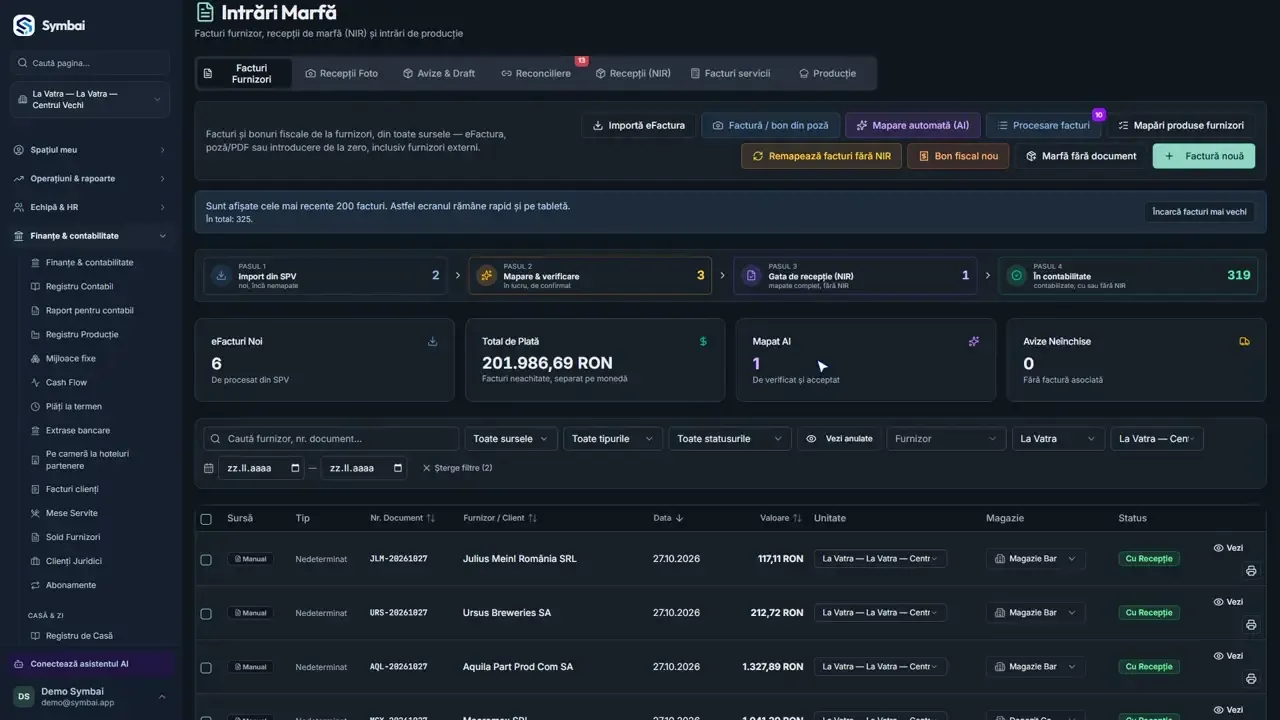
Task: Click print icon for Aquila Part Prod row
Action: click(1251, 679)
